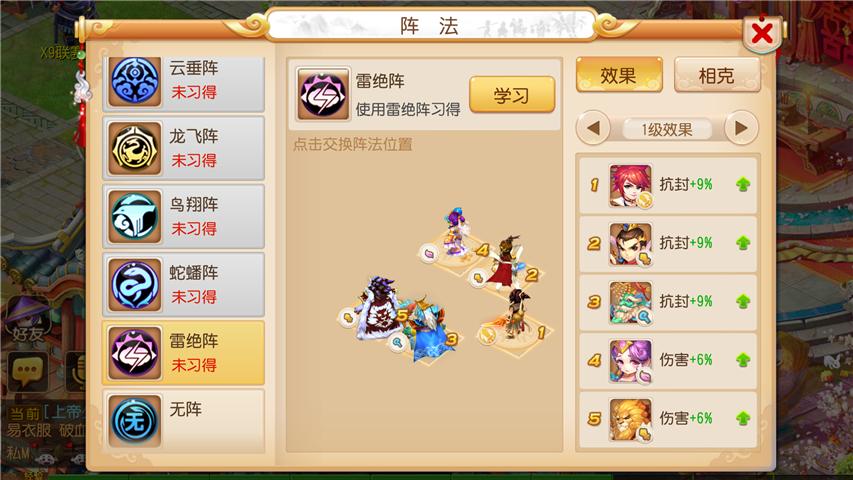This screenshot has height=480, width=853.
Task: Close the 阵法 formation window
Action: click(x=762, y=33)
